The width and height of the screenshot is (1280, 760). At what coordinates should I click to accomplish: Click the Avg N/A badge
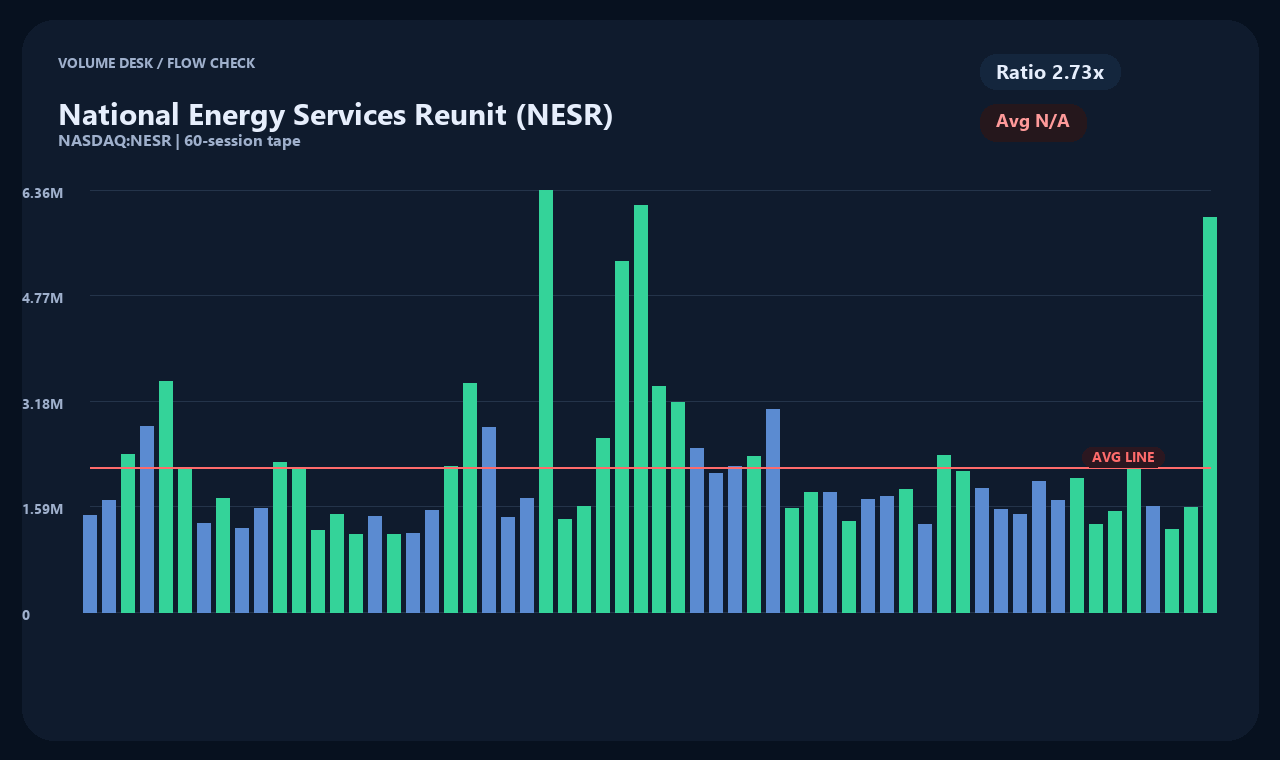1033,122
